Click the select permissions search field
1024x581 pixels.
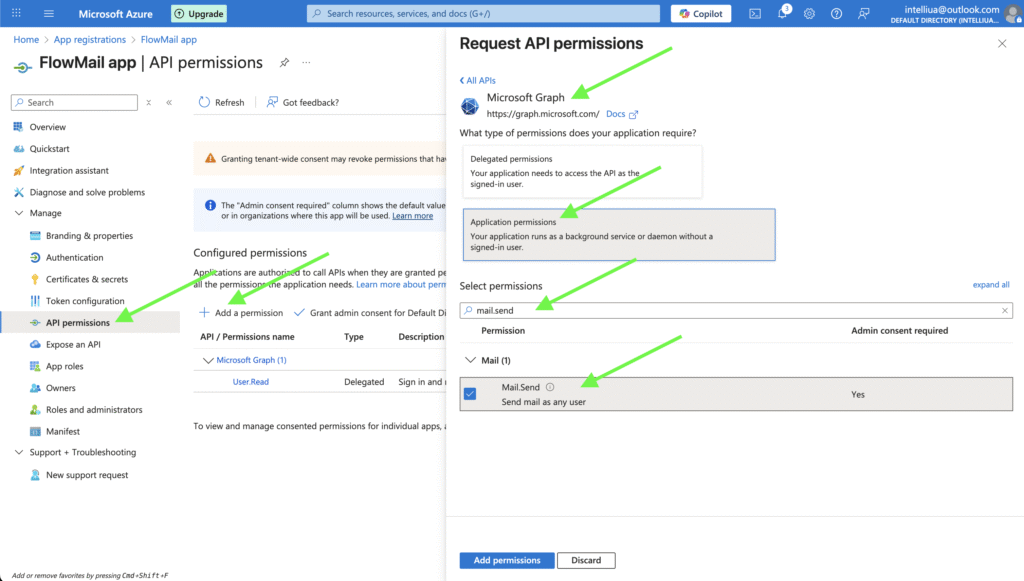(x=736, y=310)
